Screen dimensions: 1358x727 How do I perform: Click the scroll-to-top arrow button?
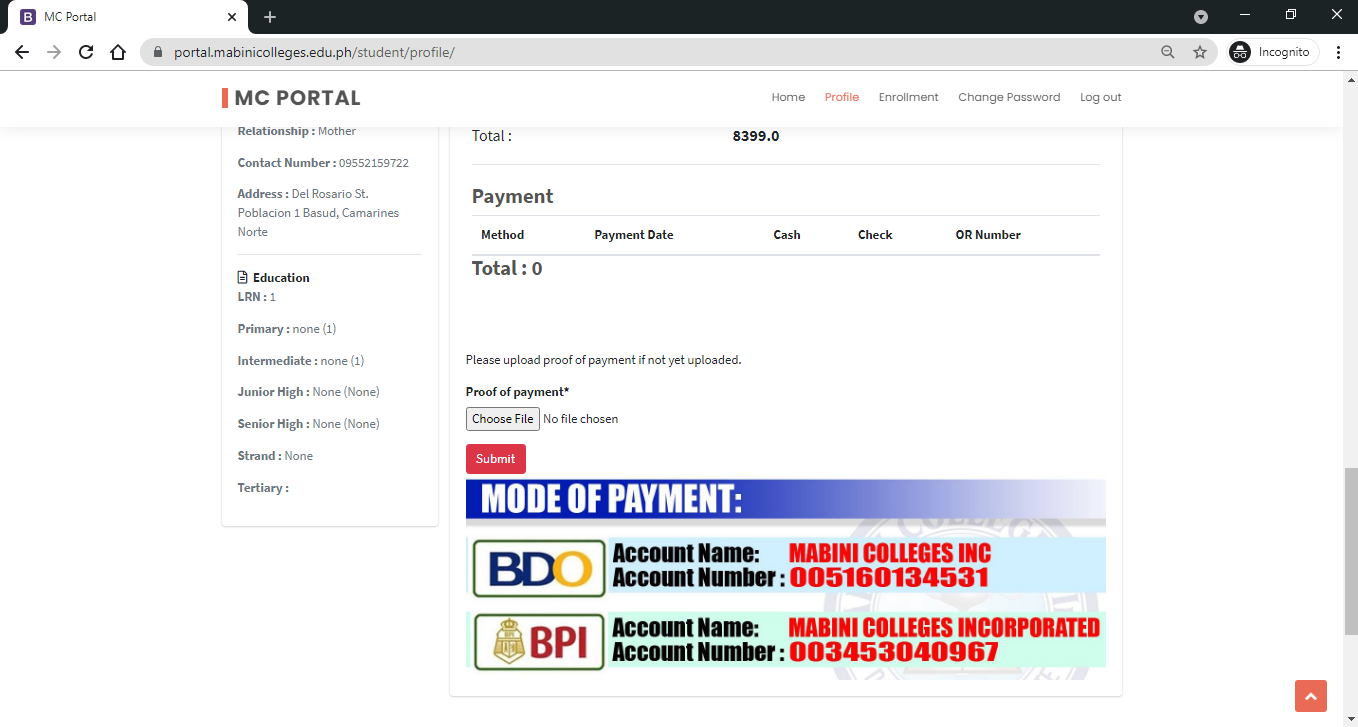tap(1310, 696)
